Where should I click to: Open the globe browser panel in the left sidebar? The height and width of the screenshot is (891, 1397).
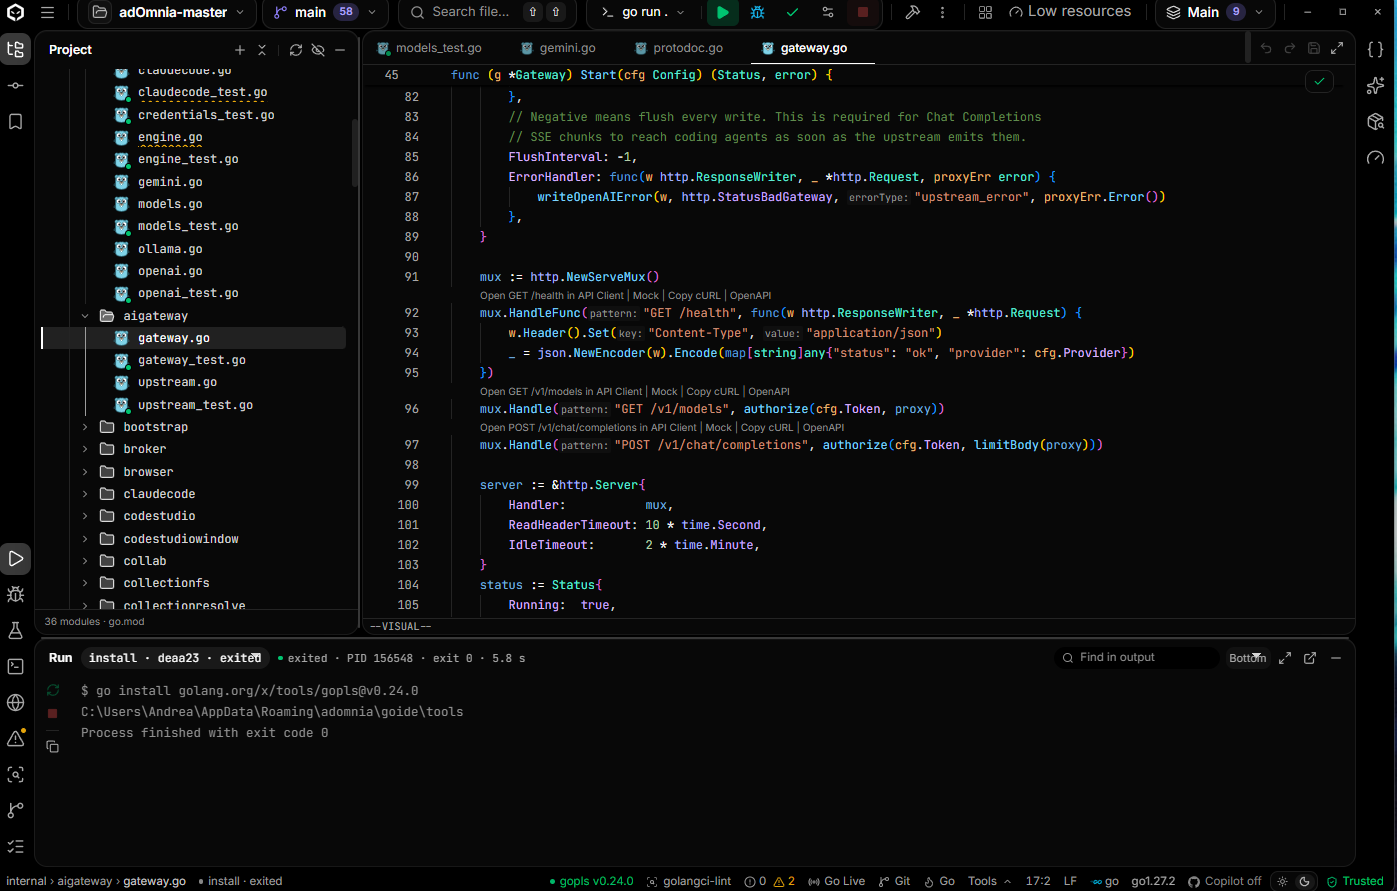(x=15, y=702)
